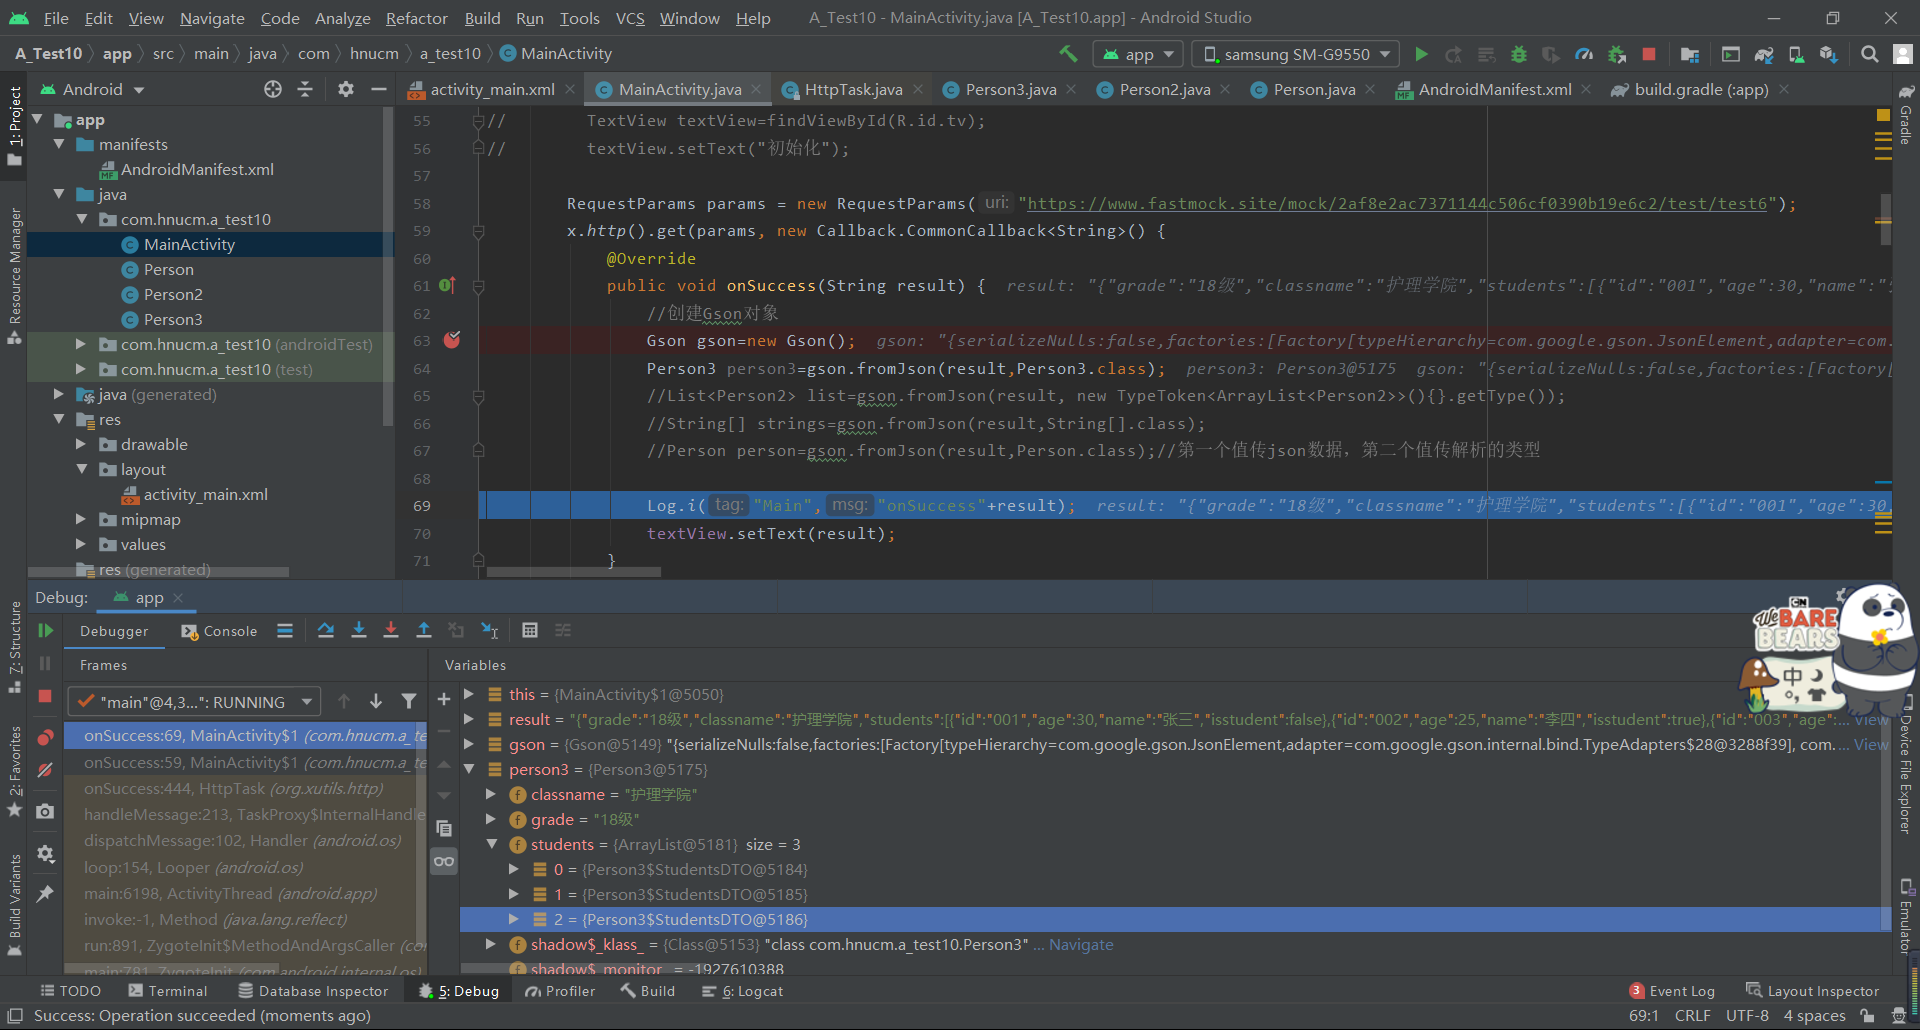Click the editor horizontal scrollbar
Screen dimensions: 1920x1030
tap(573, 572)
